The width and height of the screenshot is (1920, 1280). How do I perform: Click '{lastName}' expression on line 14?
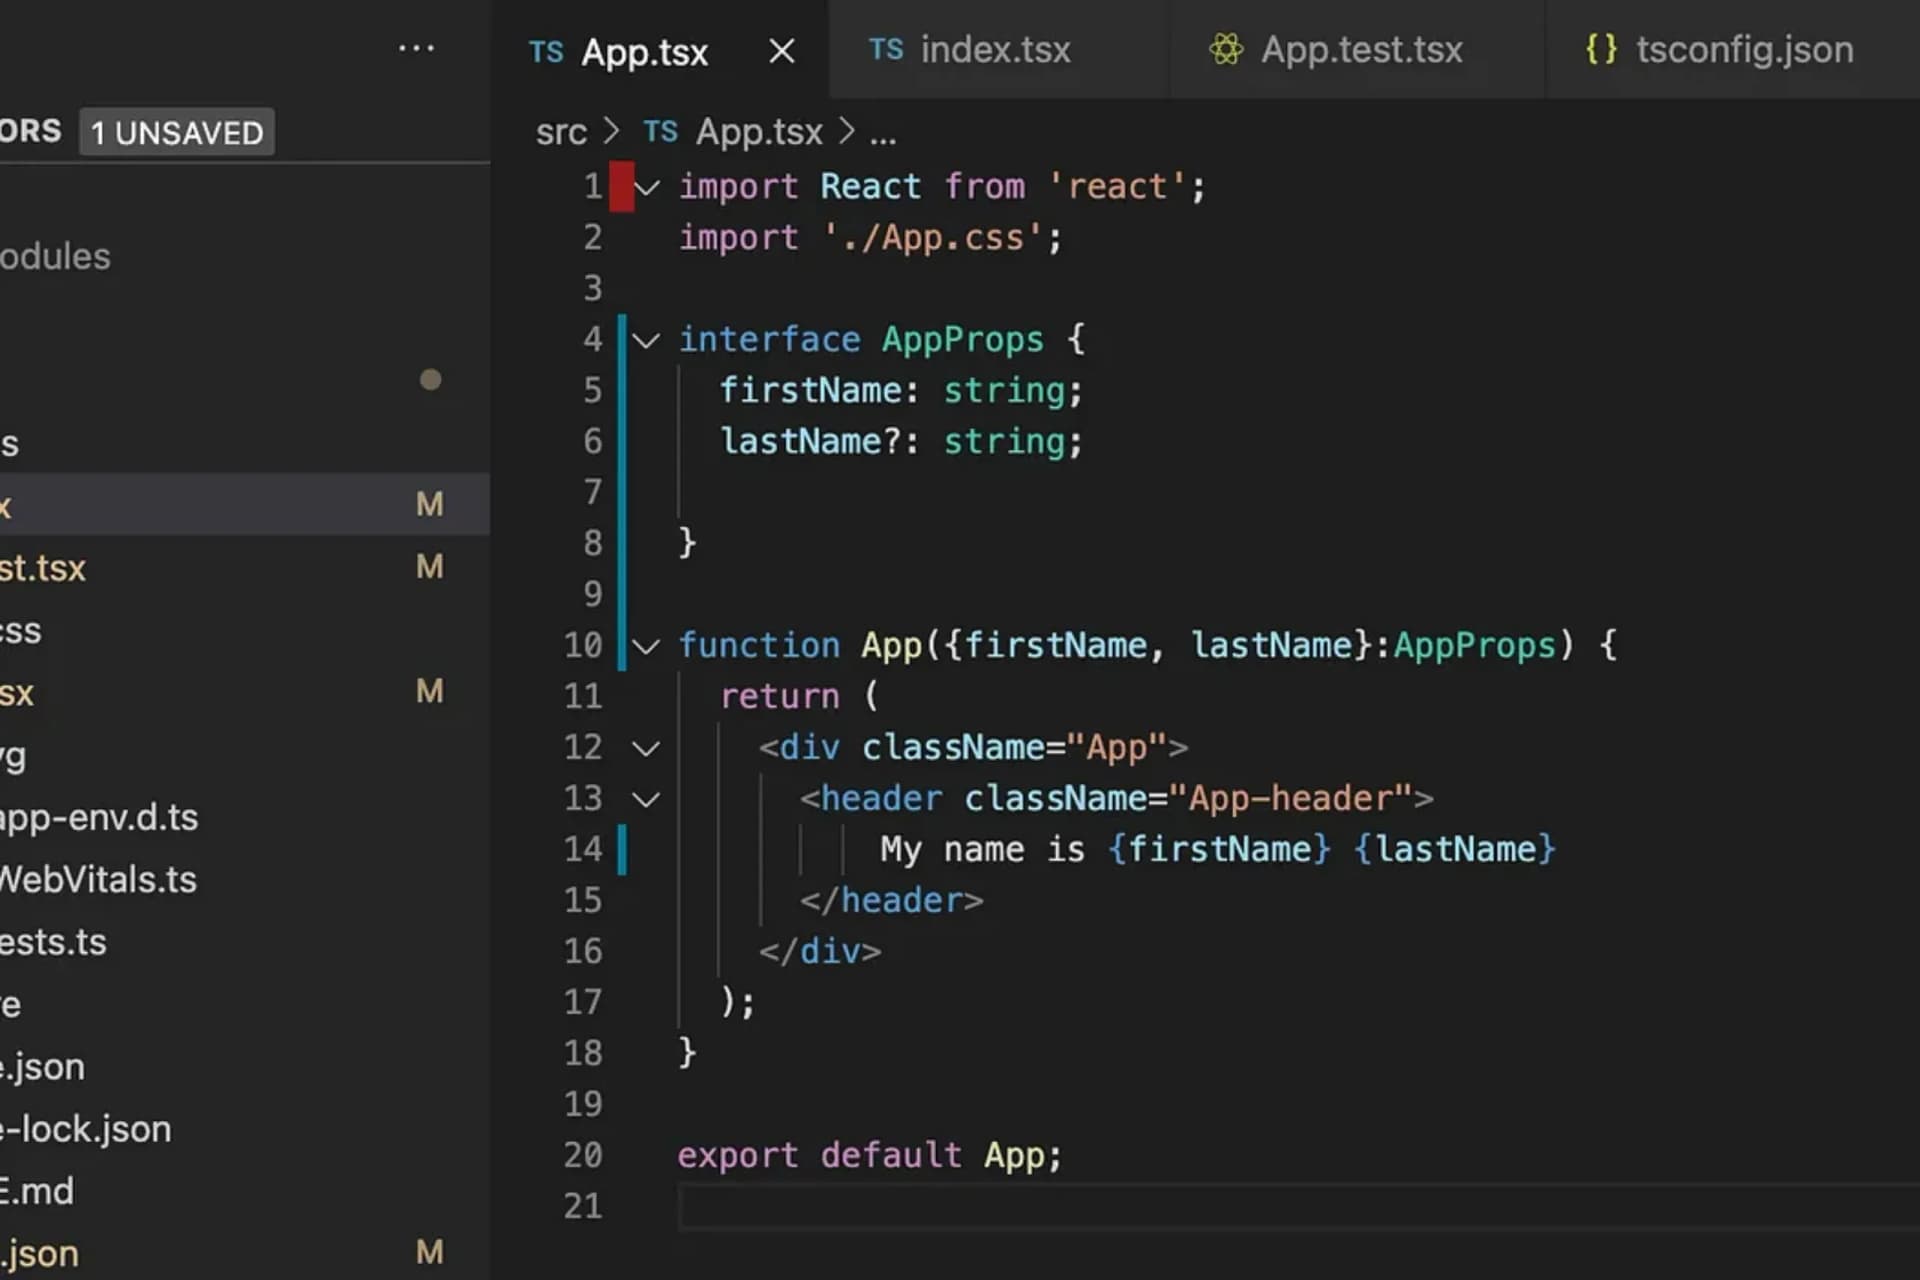(x=1455, y=849)
